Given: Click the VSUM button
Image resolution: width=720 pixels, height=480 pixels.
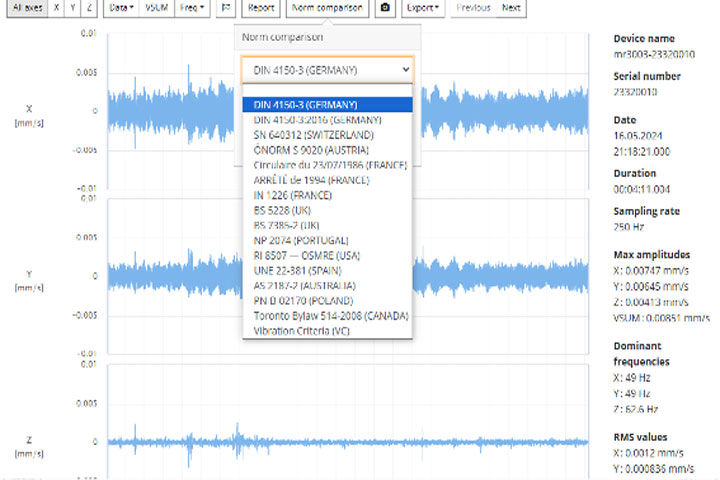Looking at the screenshot, I should click(157, 8).
